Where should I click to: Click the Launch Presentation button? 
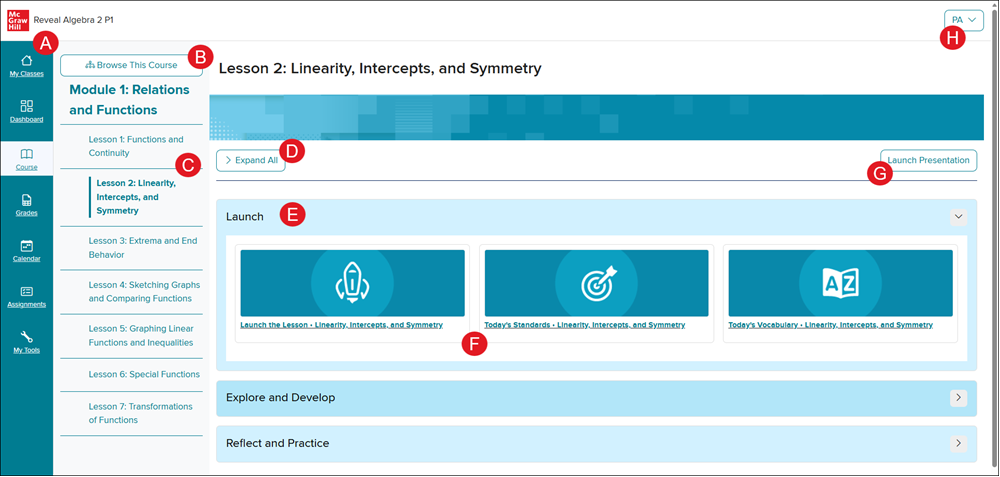point(928,160)
